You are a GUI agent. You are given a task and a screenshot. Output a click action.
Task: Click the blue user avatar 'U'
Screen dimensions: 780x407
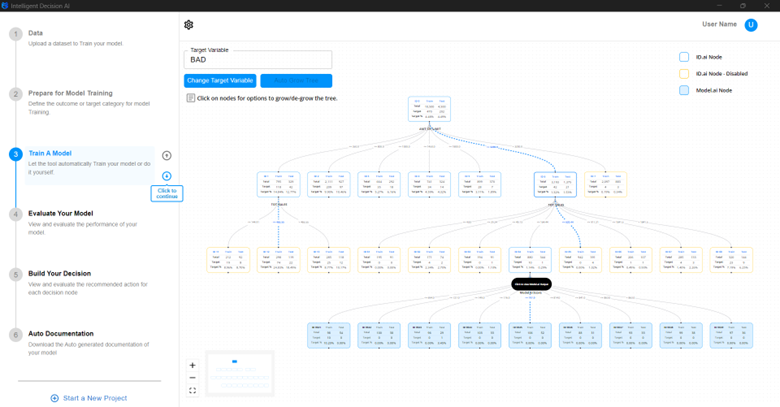click(751, 25)
